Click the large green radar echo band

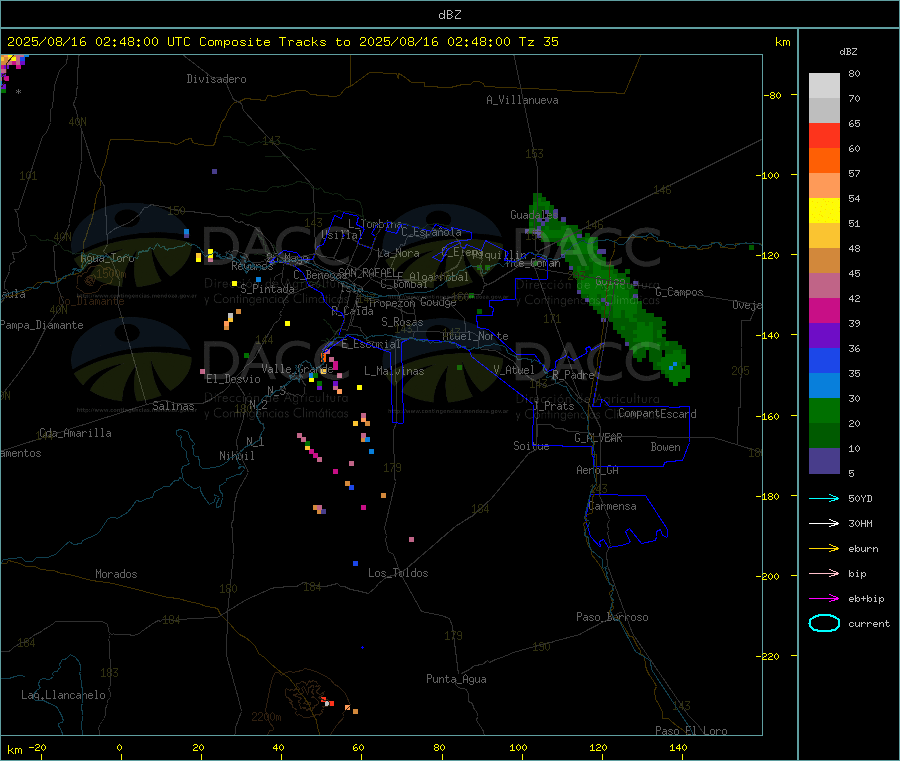coord(610,290)
